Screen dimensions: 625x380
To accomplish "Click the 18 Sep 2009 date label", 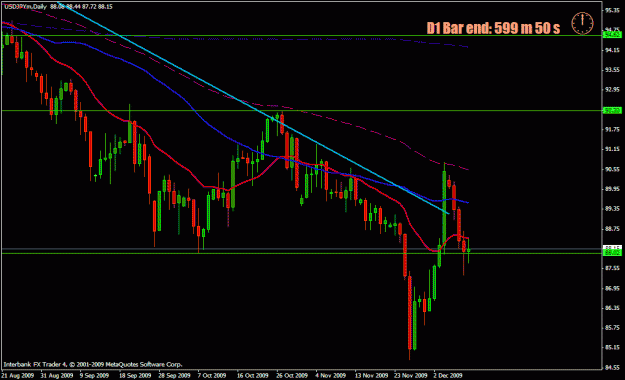I will point(135,375).
